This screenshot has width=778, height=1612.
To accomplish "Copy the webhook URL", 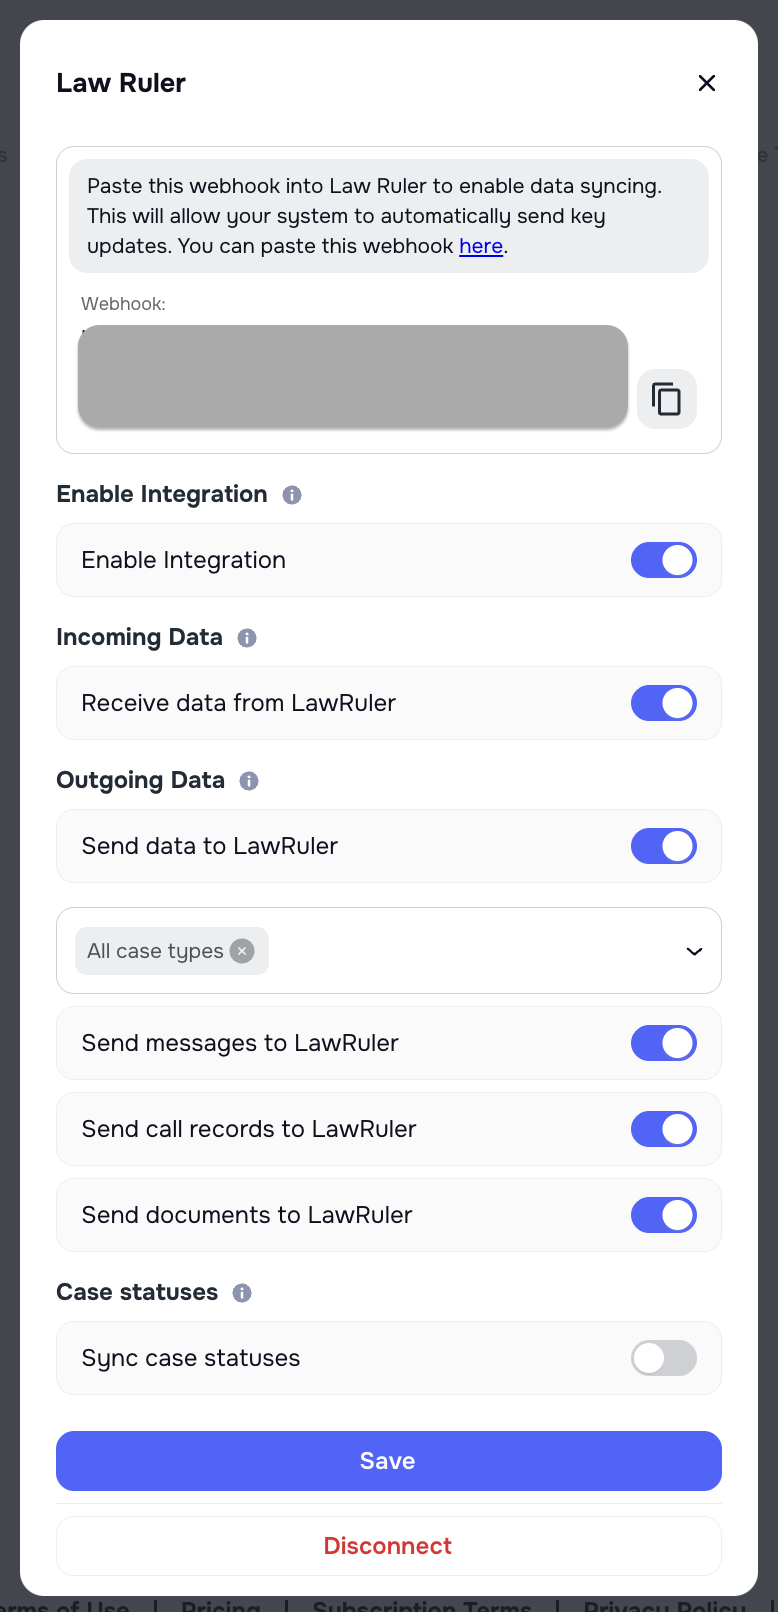I will point(666,398).
